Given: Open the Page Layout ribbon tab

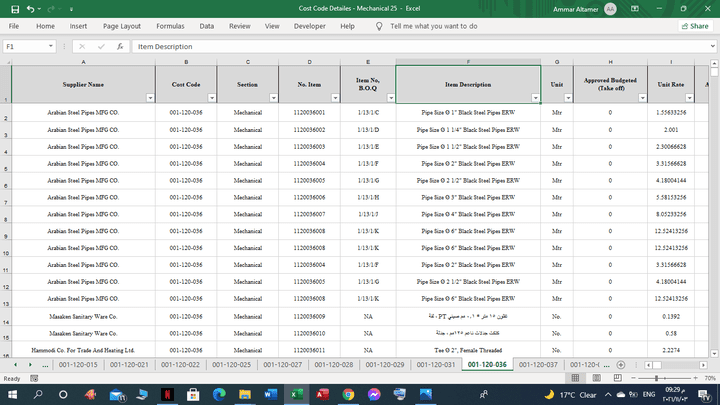Looking at the screenshot, I should pos(122,26).
